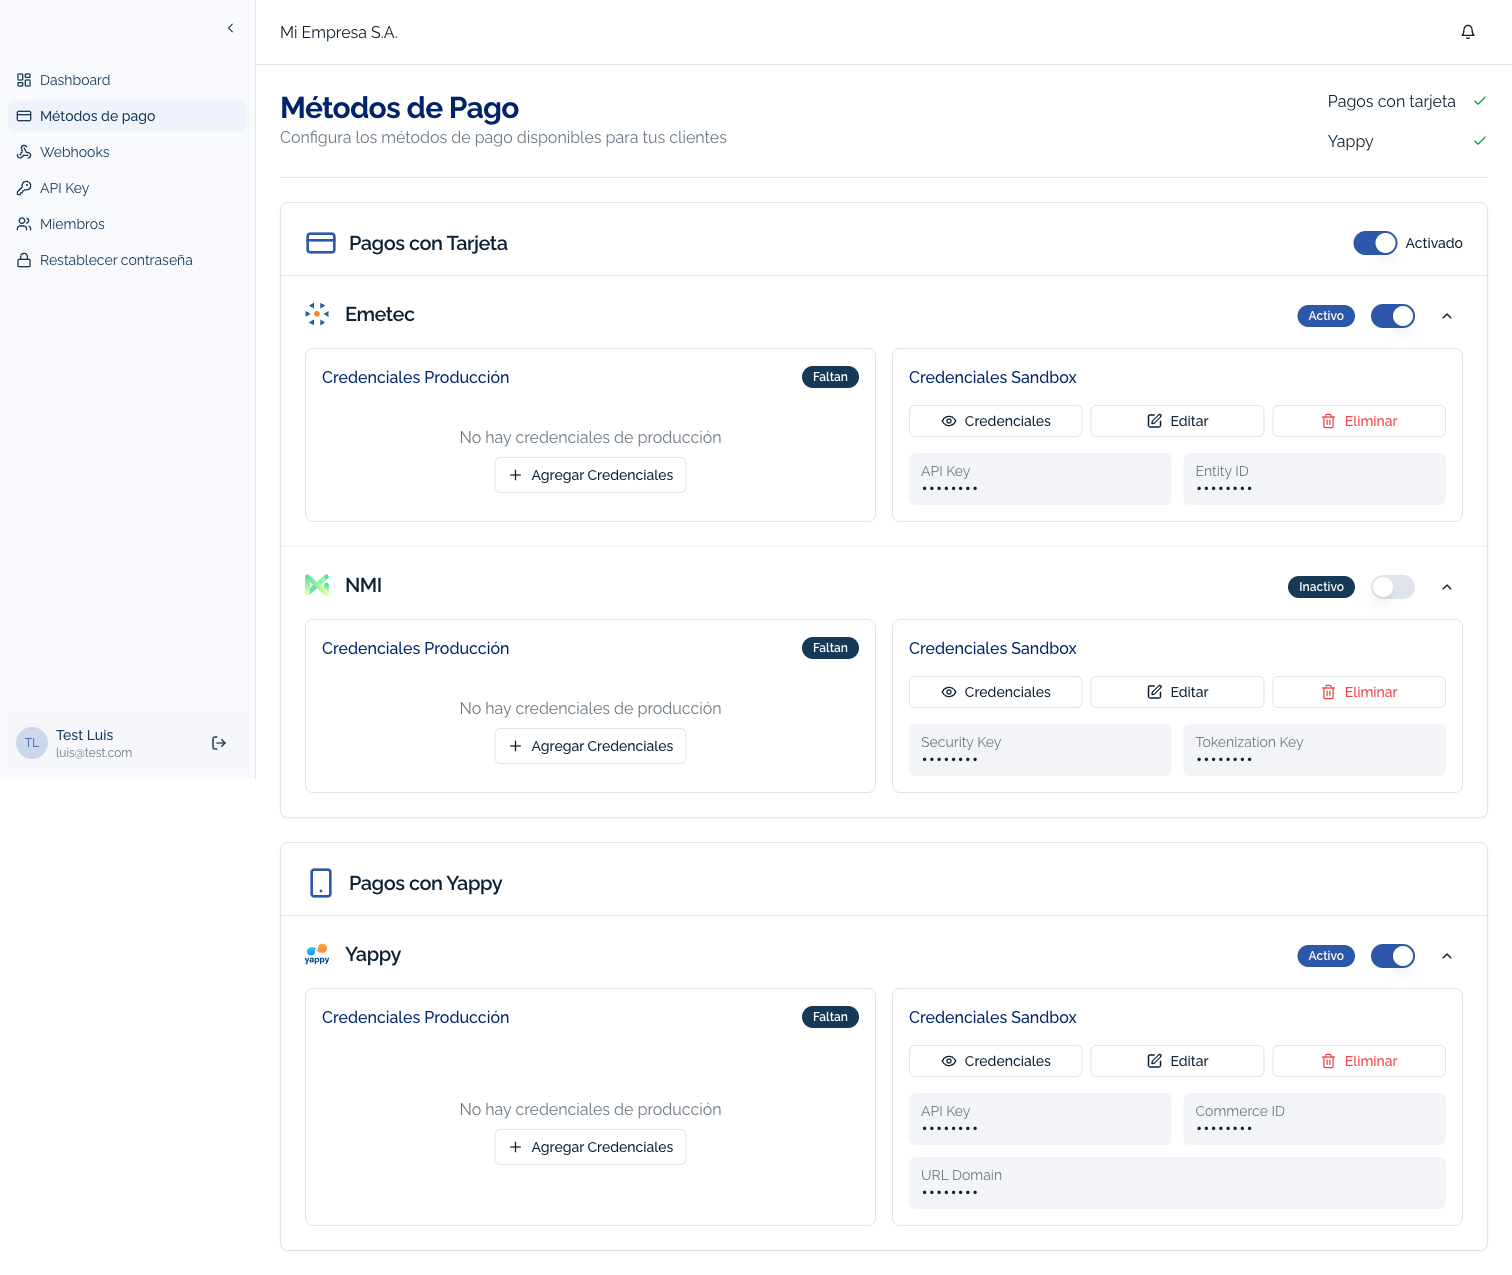Click the Yappy provider logo
This screenshot has width=1512, height=1275.
(317, 955)
